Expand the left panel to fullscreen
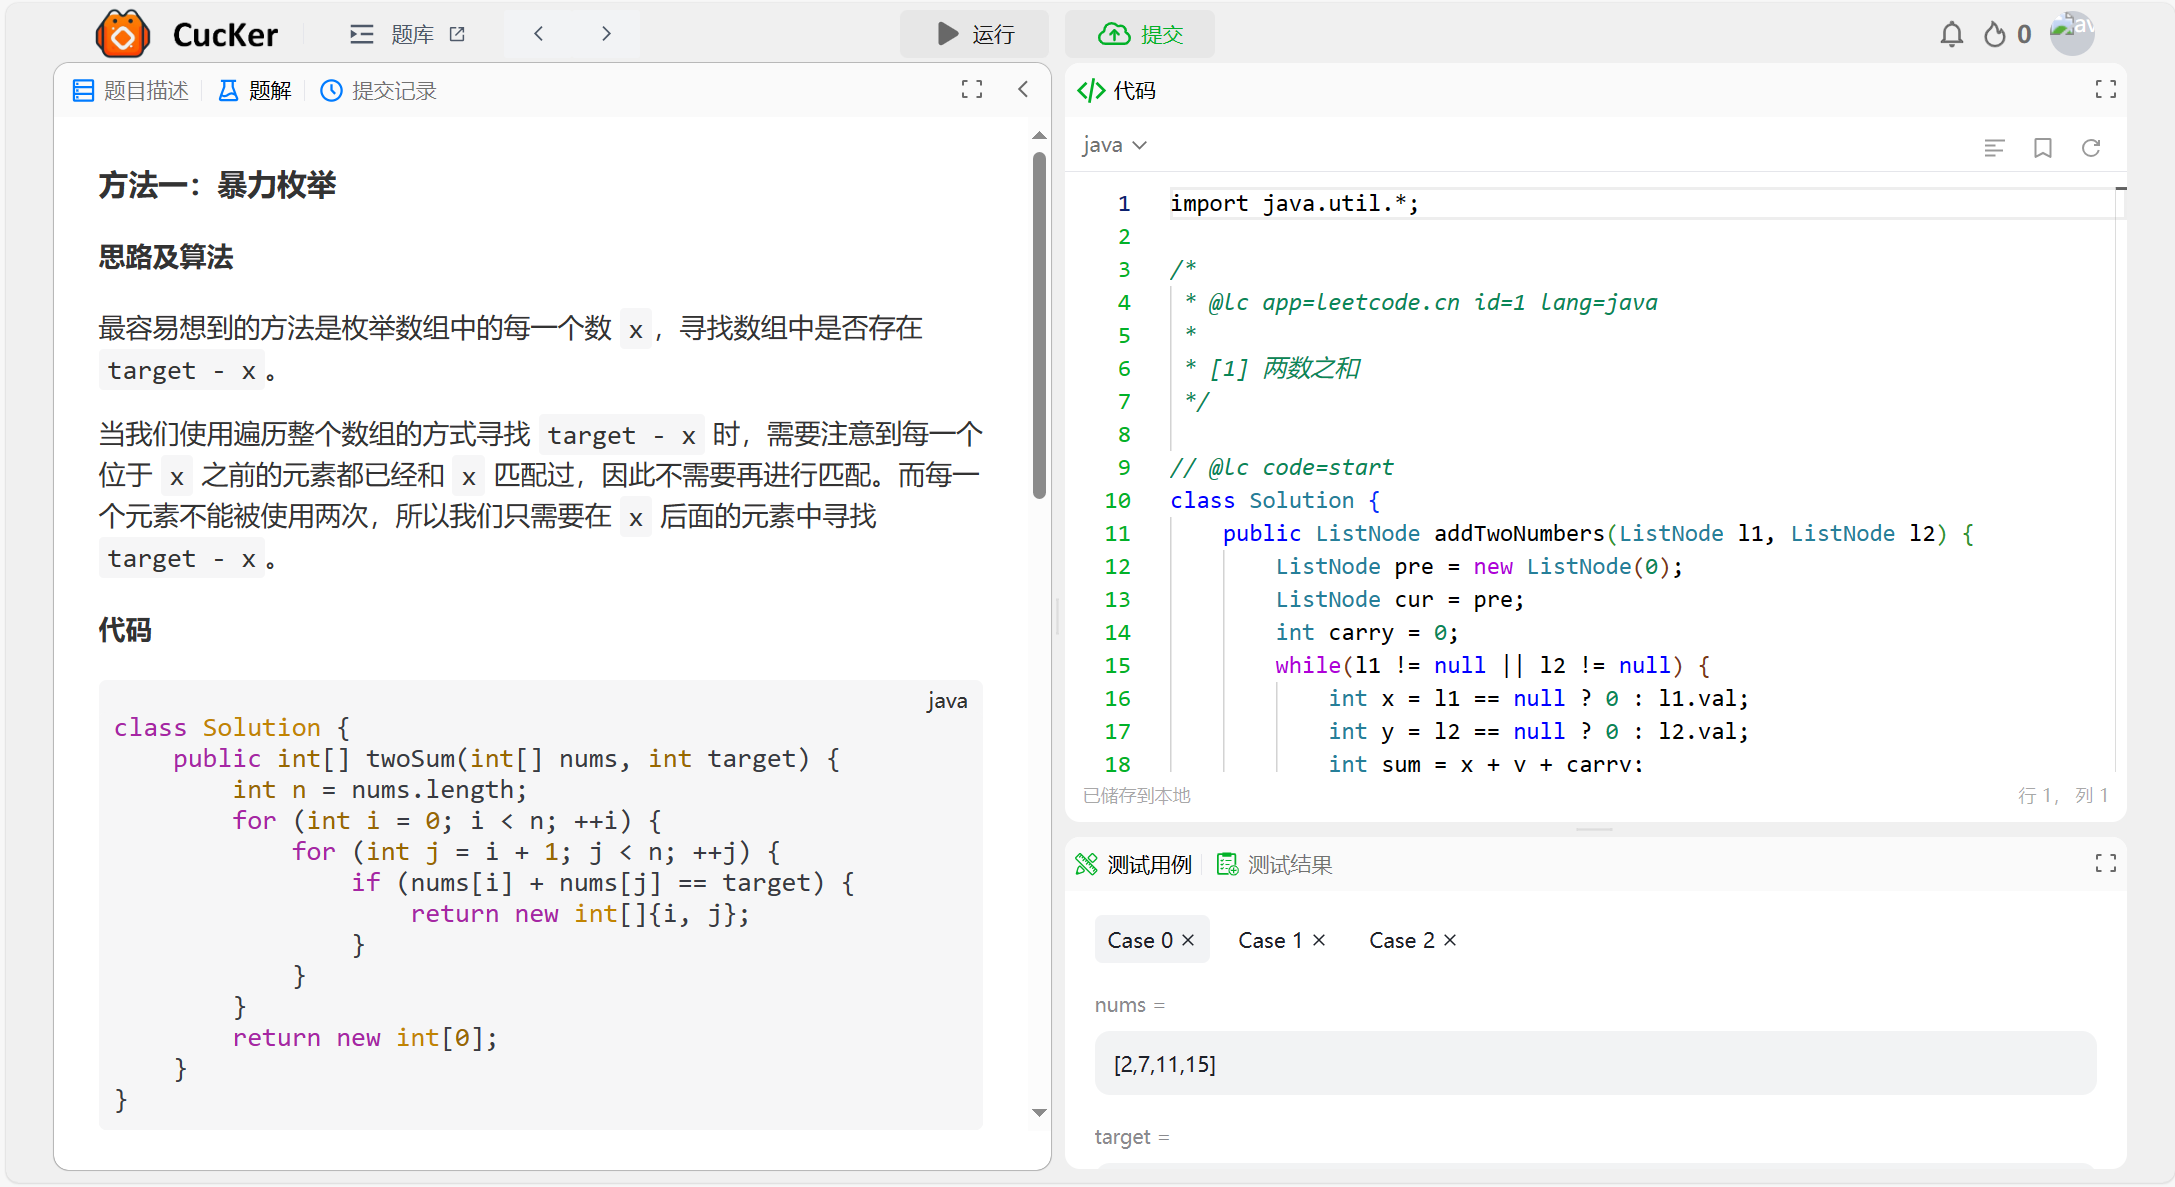This screenshot has height=1187, width=2175. 971,90
